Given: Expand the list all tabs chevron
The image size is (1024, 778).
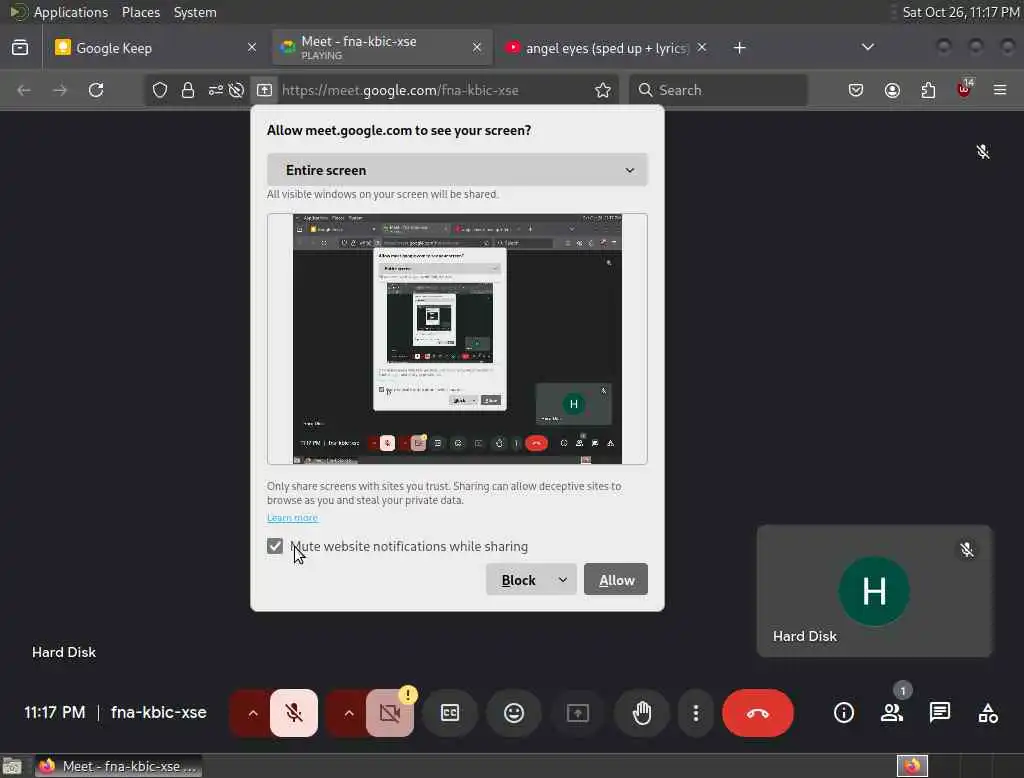Looking at the screenshot, I should coord(867,47).
